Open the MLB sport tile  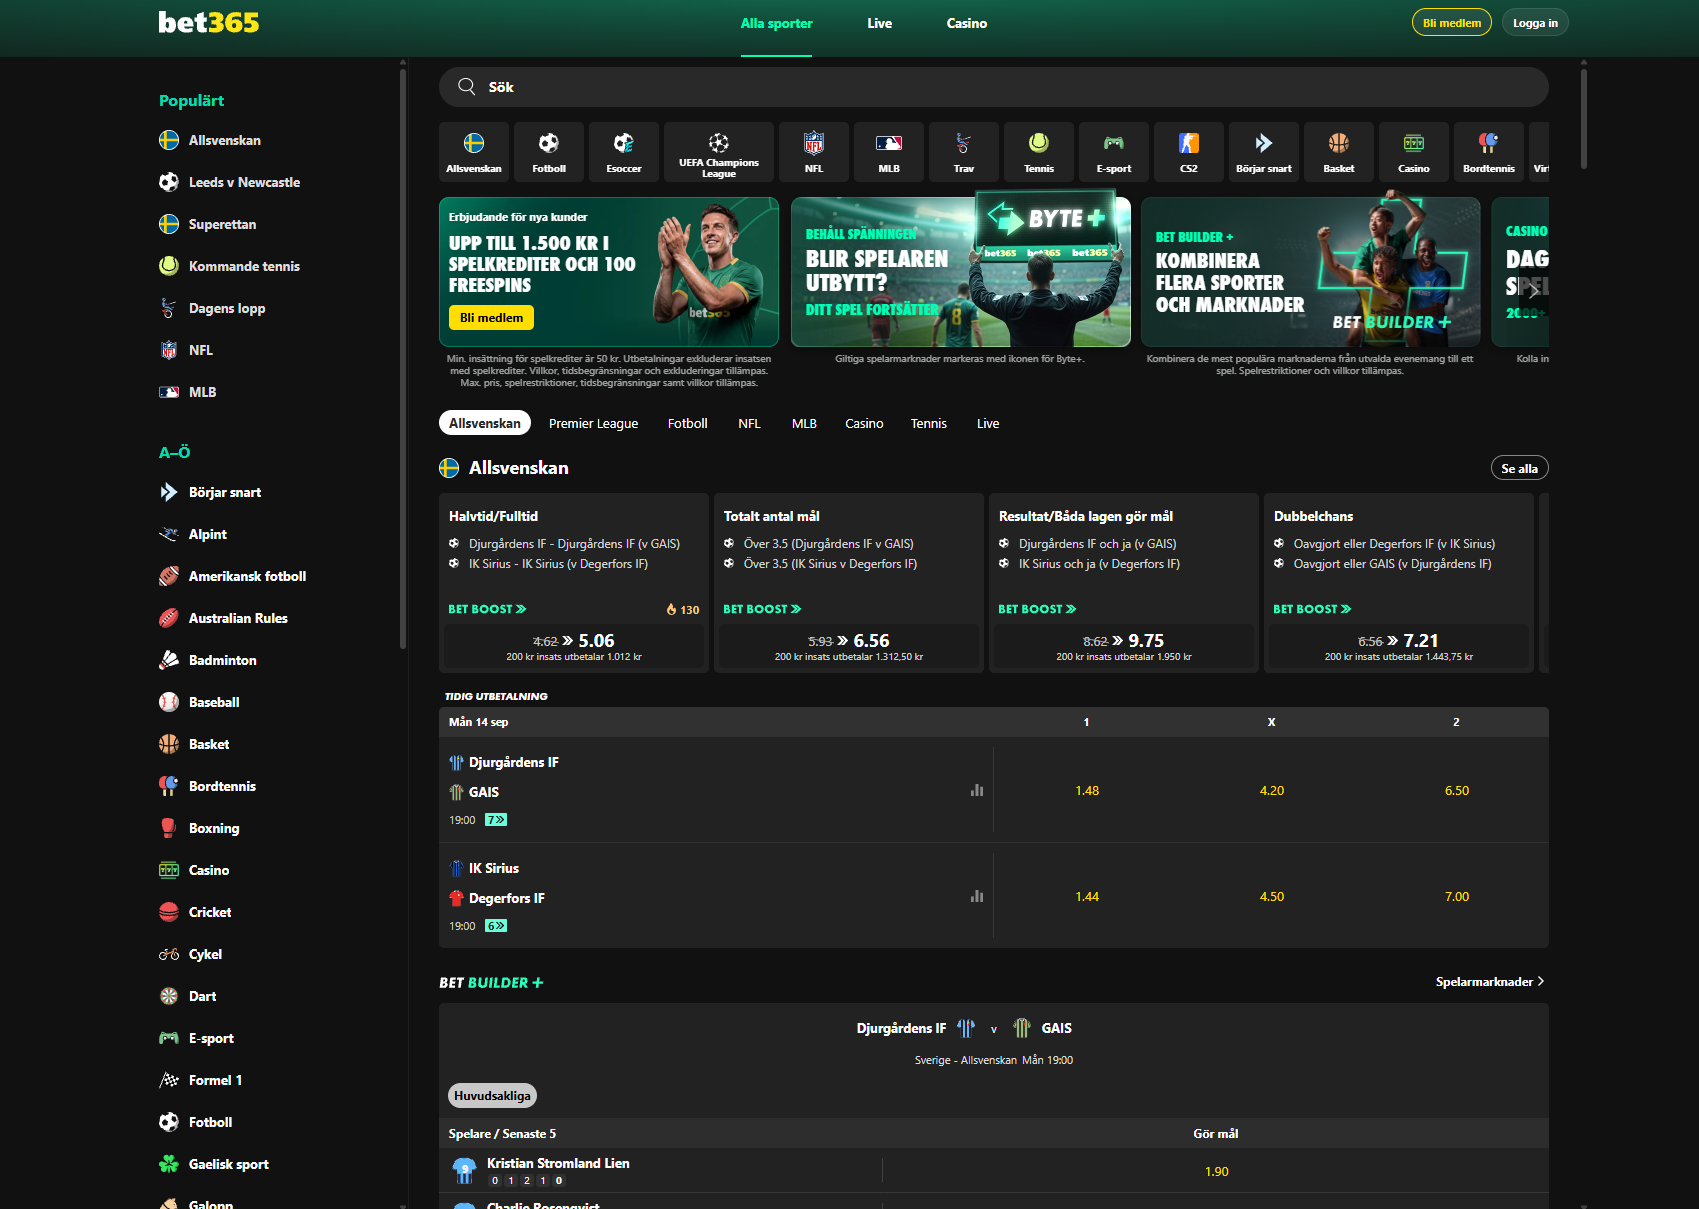[x=889, y=152]
